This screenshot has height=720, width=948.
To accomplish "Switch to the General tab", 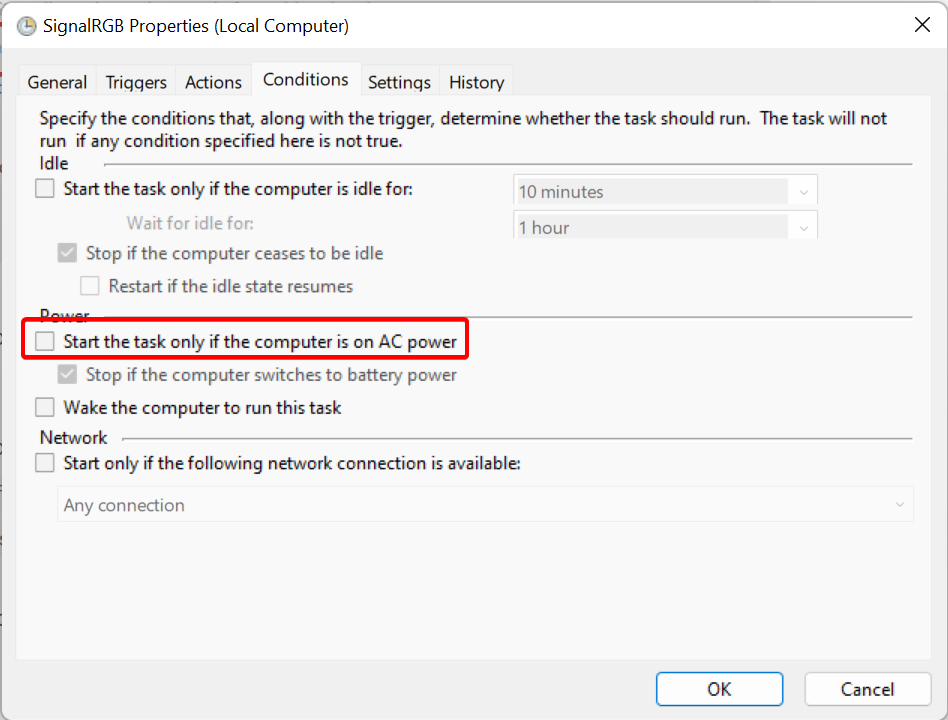I will click(57, 82).
